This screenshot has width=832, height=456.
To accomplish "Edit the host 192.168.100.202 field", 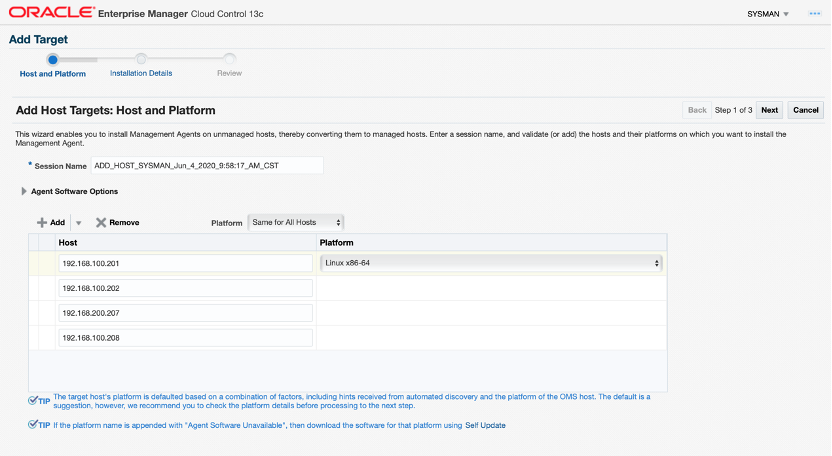I will (x=186, y=288).
